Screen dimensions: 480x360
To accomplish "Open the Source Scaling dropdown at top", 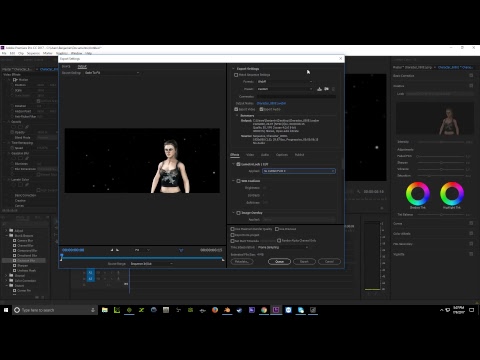I will pyautogui.click(x=112, y=73).
